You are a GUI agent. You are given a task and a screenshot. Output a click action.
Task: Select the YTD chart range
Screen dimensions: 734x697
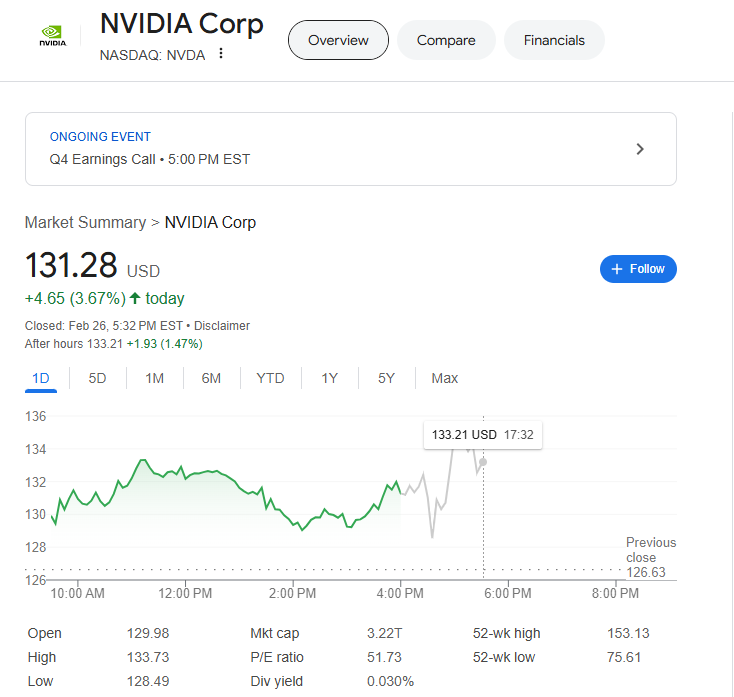(x=270, y=378)
